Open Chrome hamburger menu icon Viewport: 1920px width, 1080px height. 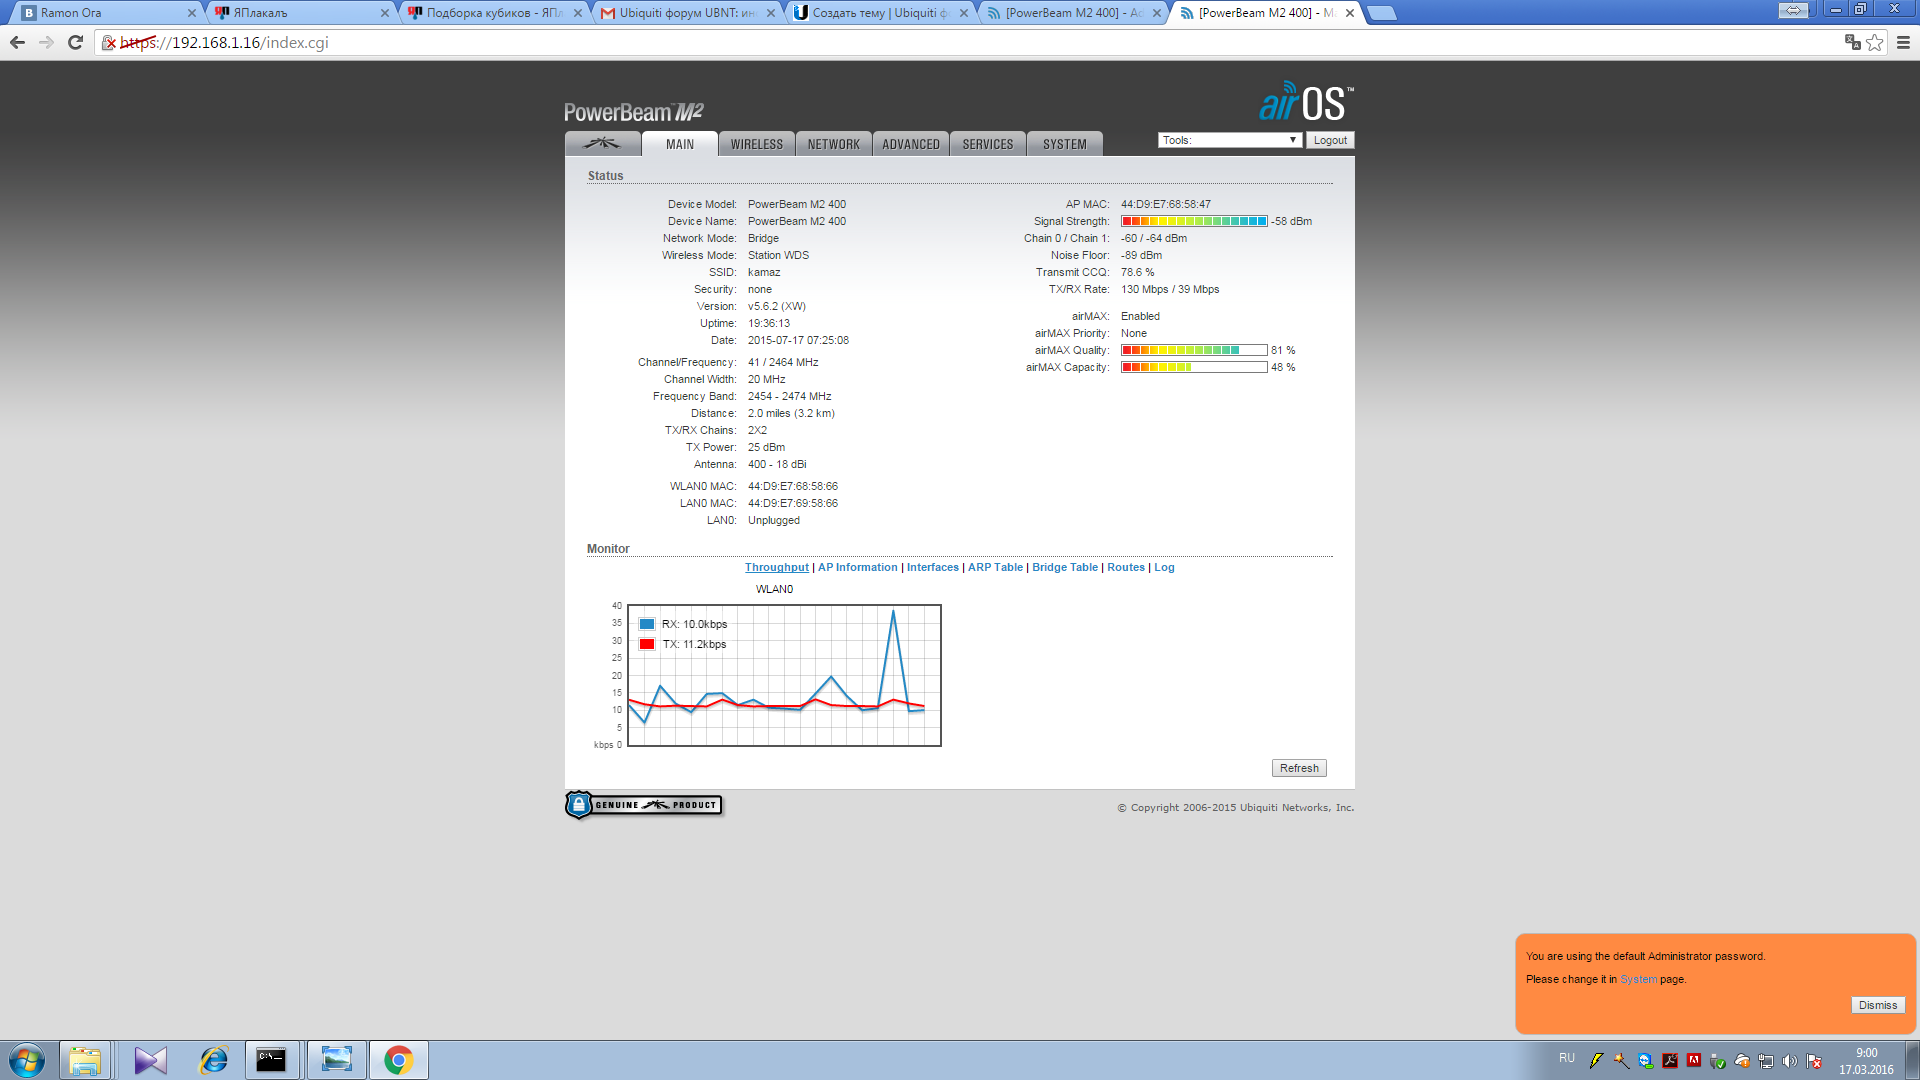coord(1903,42)
